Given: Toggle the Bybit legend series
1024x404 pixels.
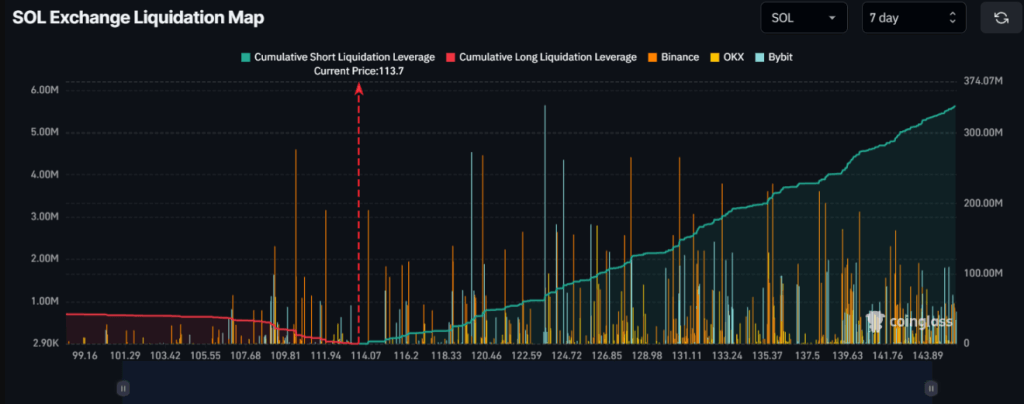Looking at the screenshot, I should [773, 57].
